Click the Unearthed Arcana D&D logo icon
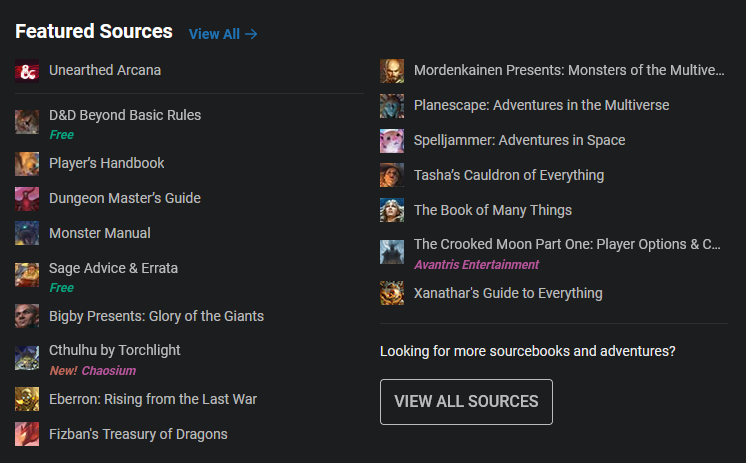 (27, 71)
